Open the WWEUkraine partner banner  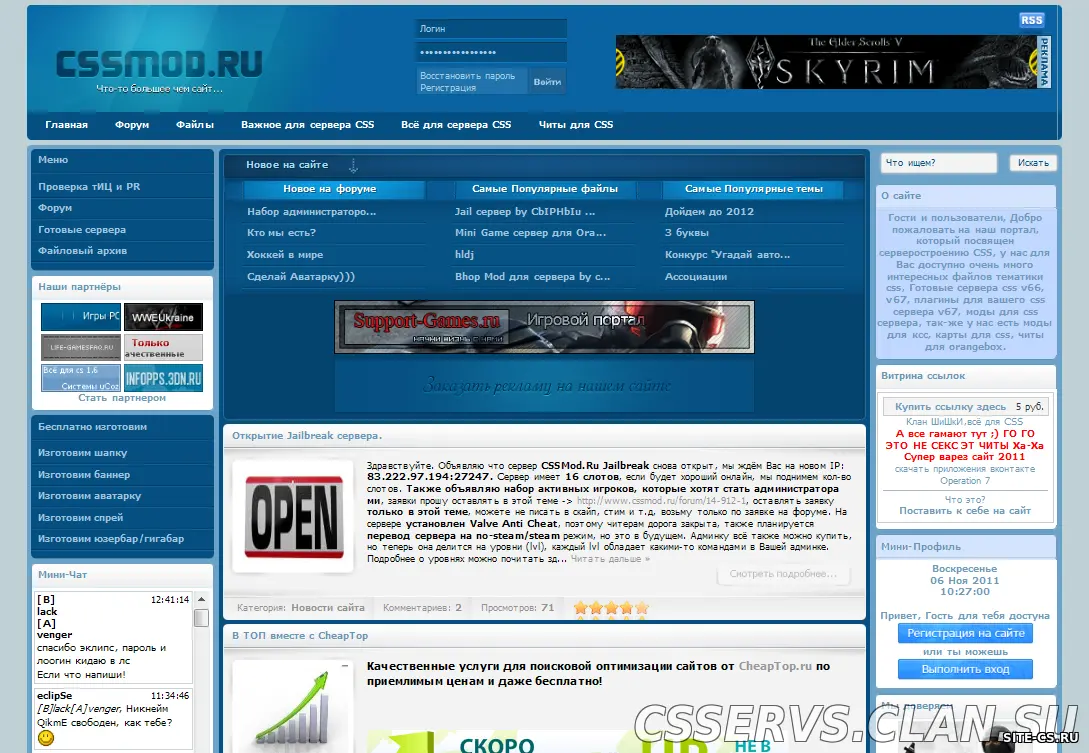[163, 317]
